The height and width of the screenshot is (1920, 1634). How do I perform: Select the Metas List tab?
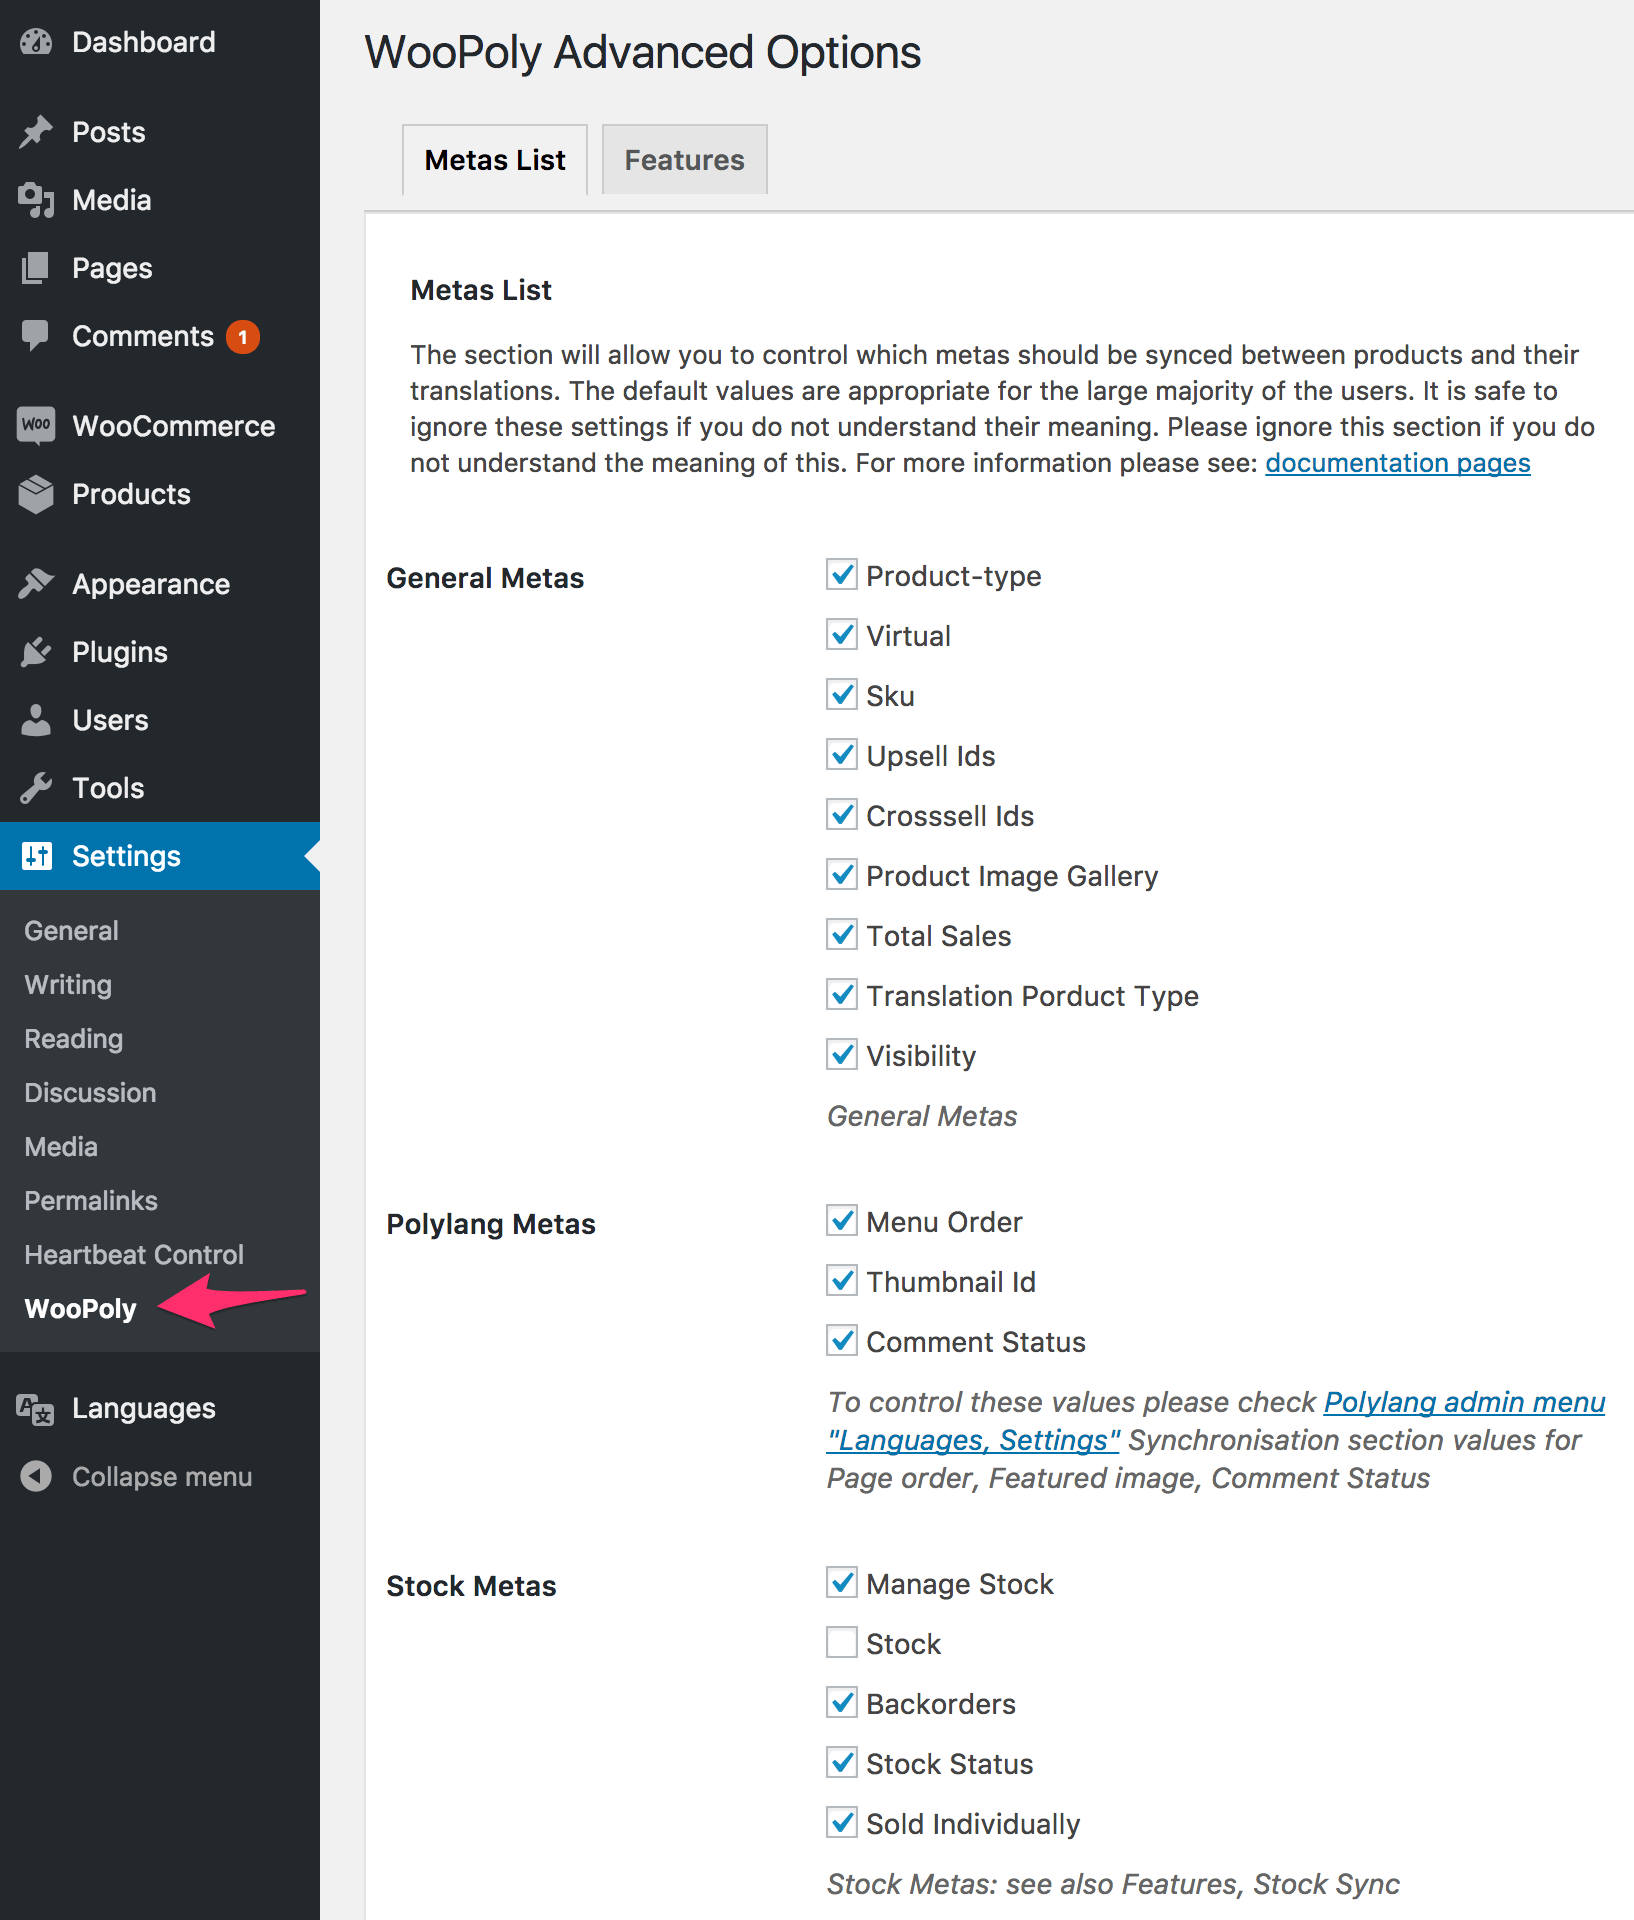tap(494, 159)
